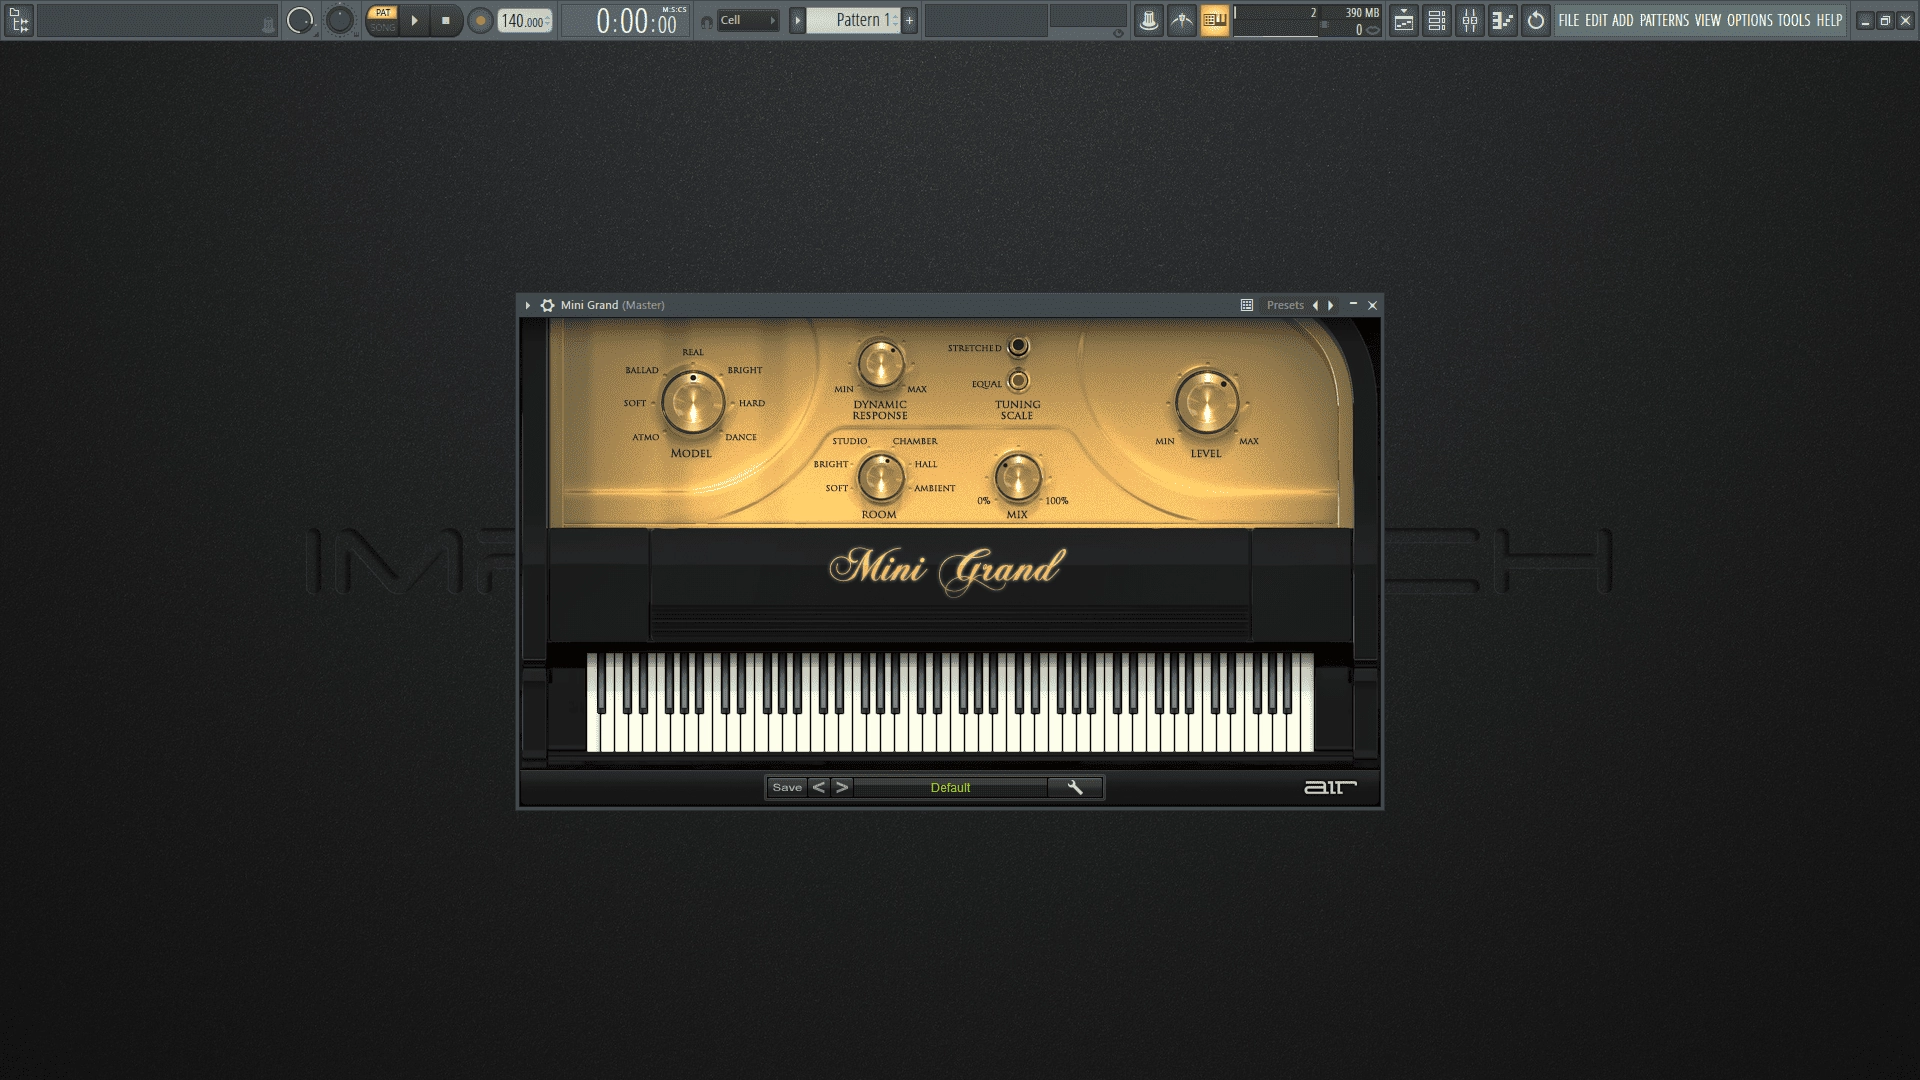Open the EDIT menu

tap(1596, 20)
